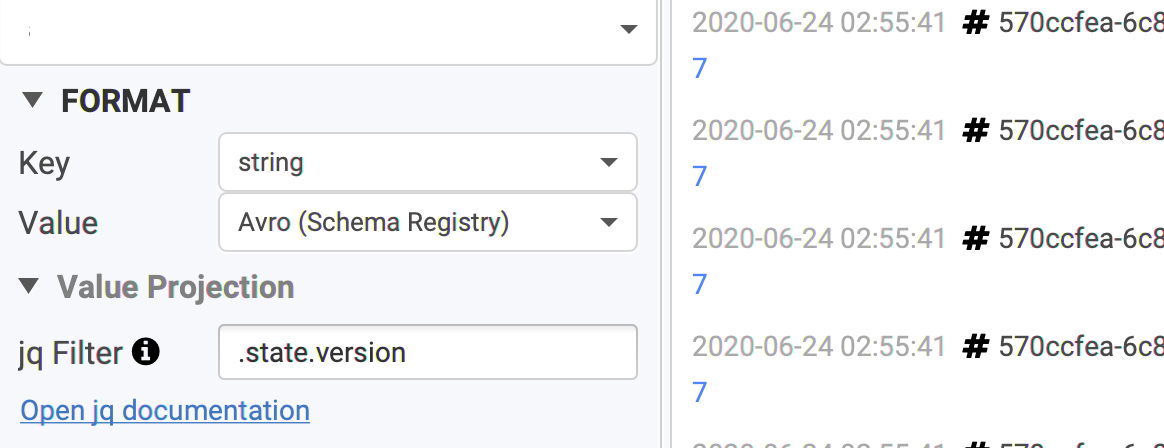This screenshot has height=448, width=1164.
Task: Collapse the FORMAT section triangle
Action: 33,100
